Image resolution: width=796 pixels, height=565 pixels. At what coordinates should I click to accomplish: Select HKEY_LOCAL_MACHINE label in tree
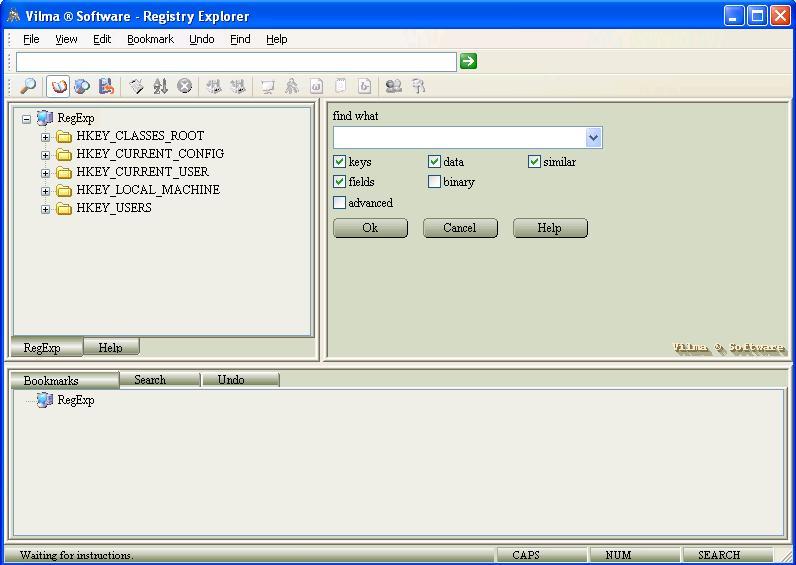148,190
